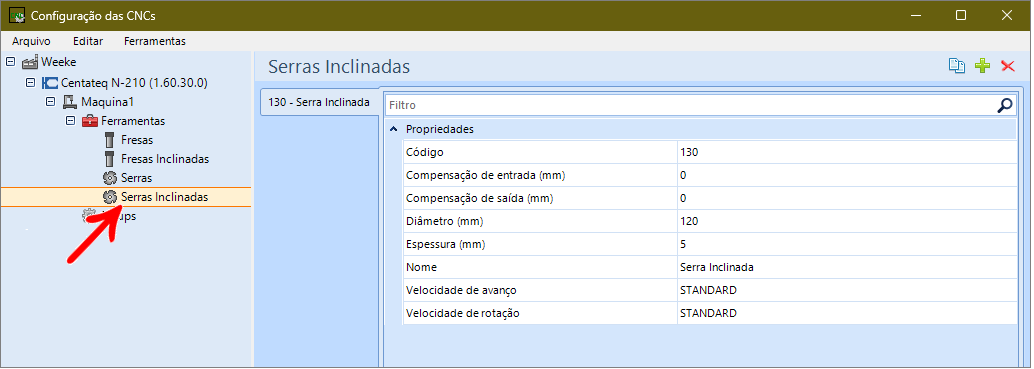Edit the Código value 130

pos(847,152)
